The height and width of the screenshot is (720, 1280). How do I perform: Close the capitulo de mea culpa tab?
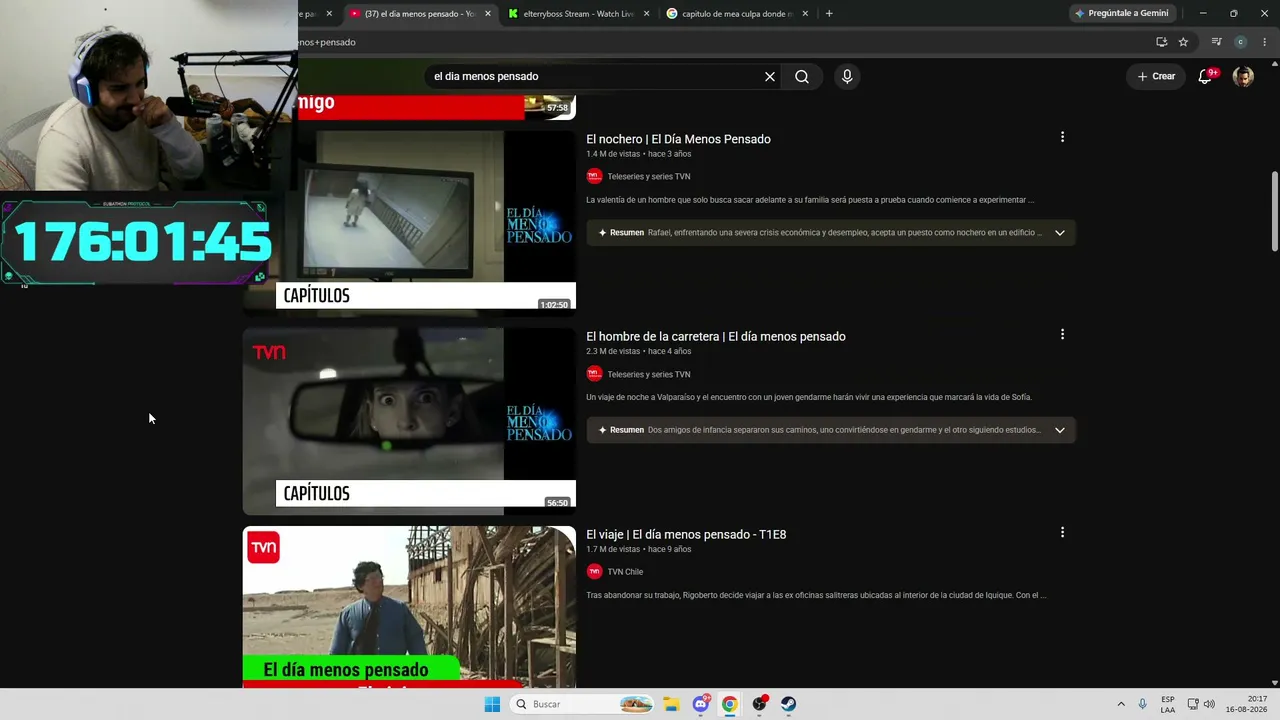coord(806,14)
